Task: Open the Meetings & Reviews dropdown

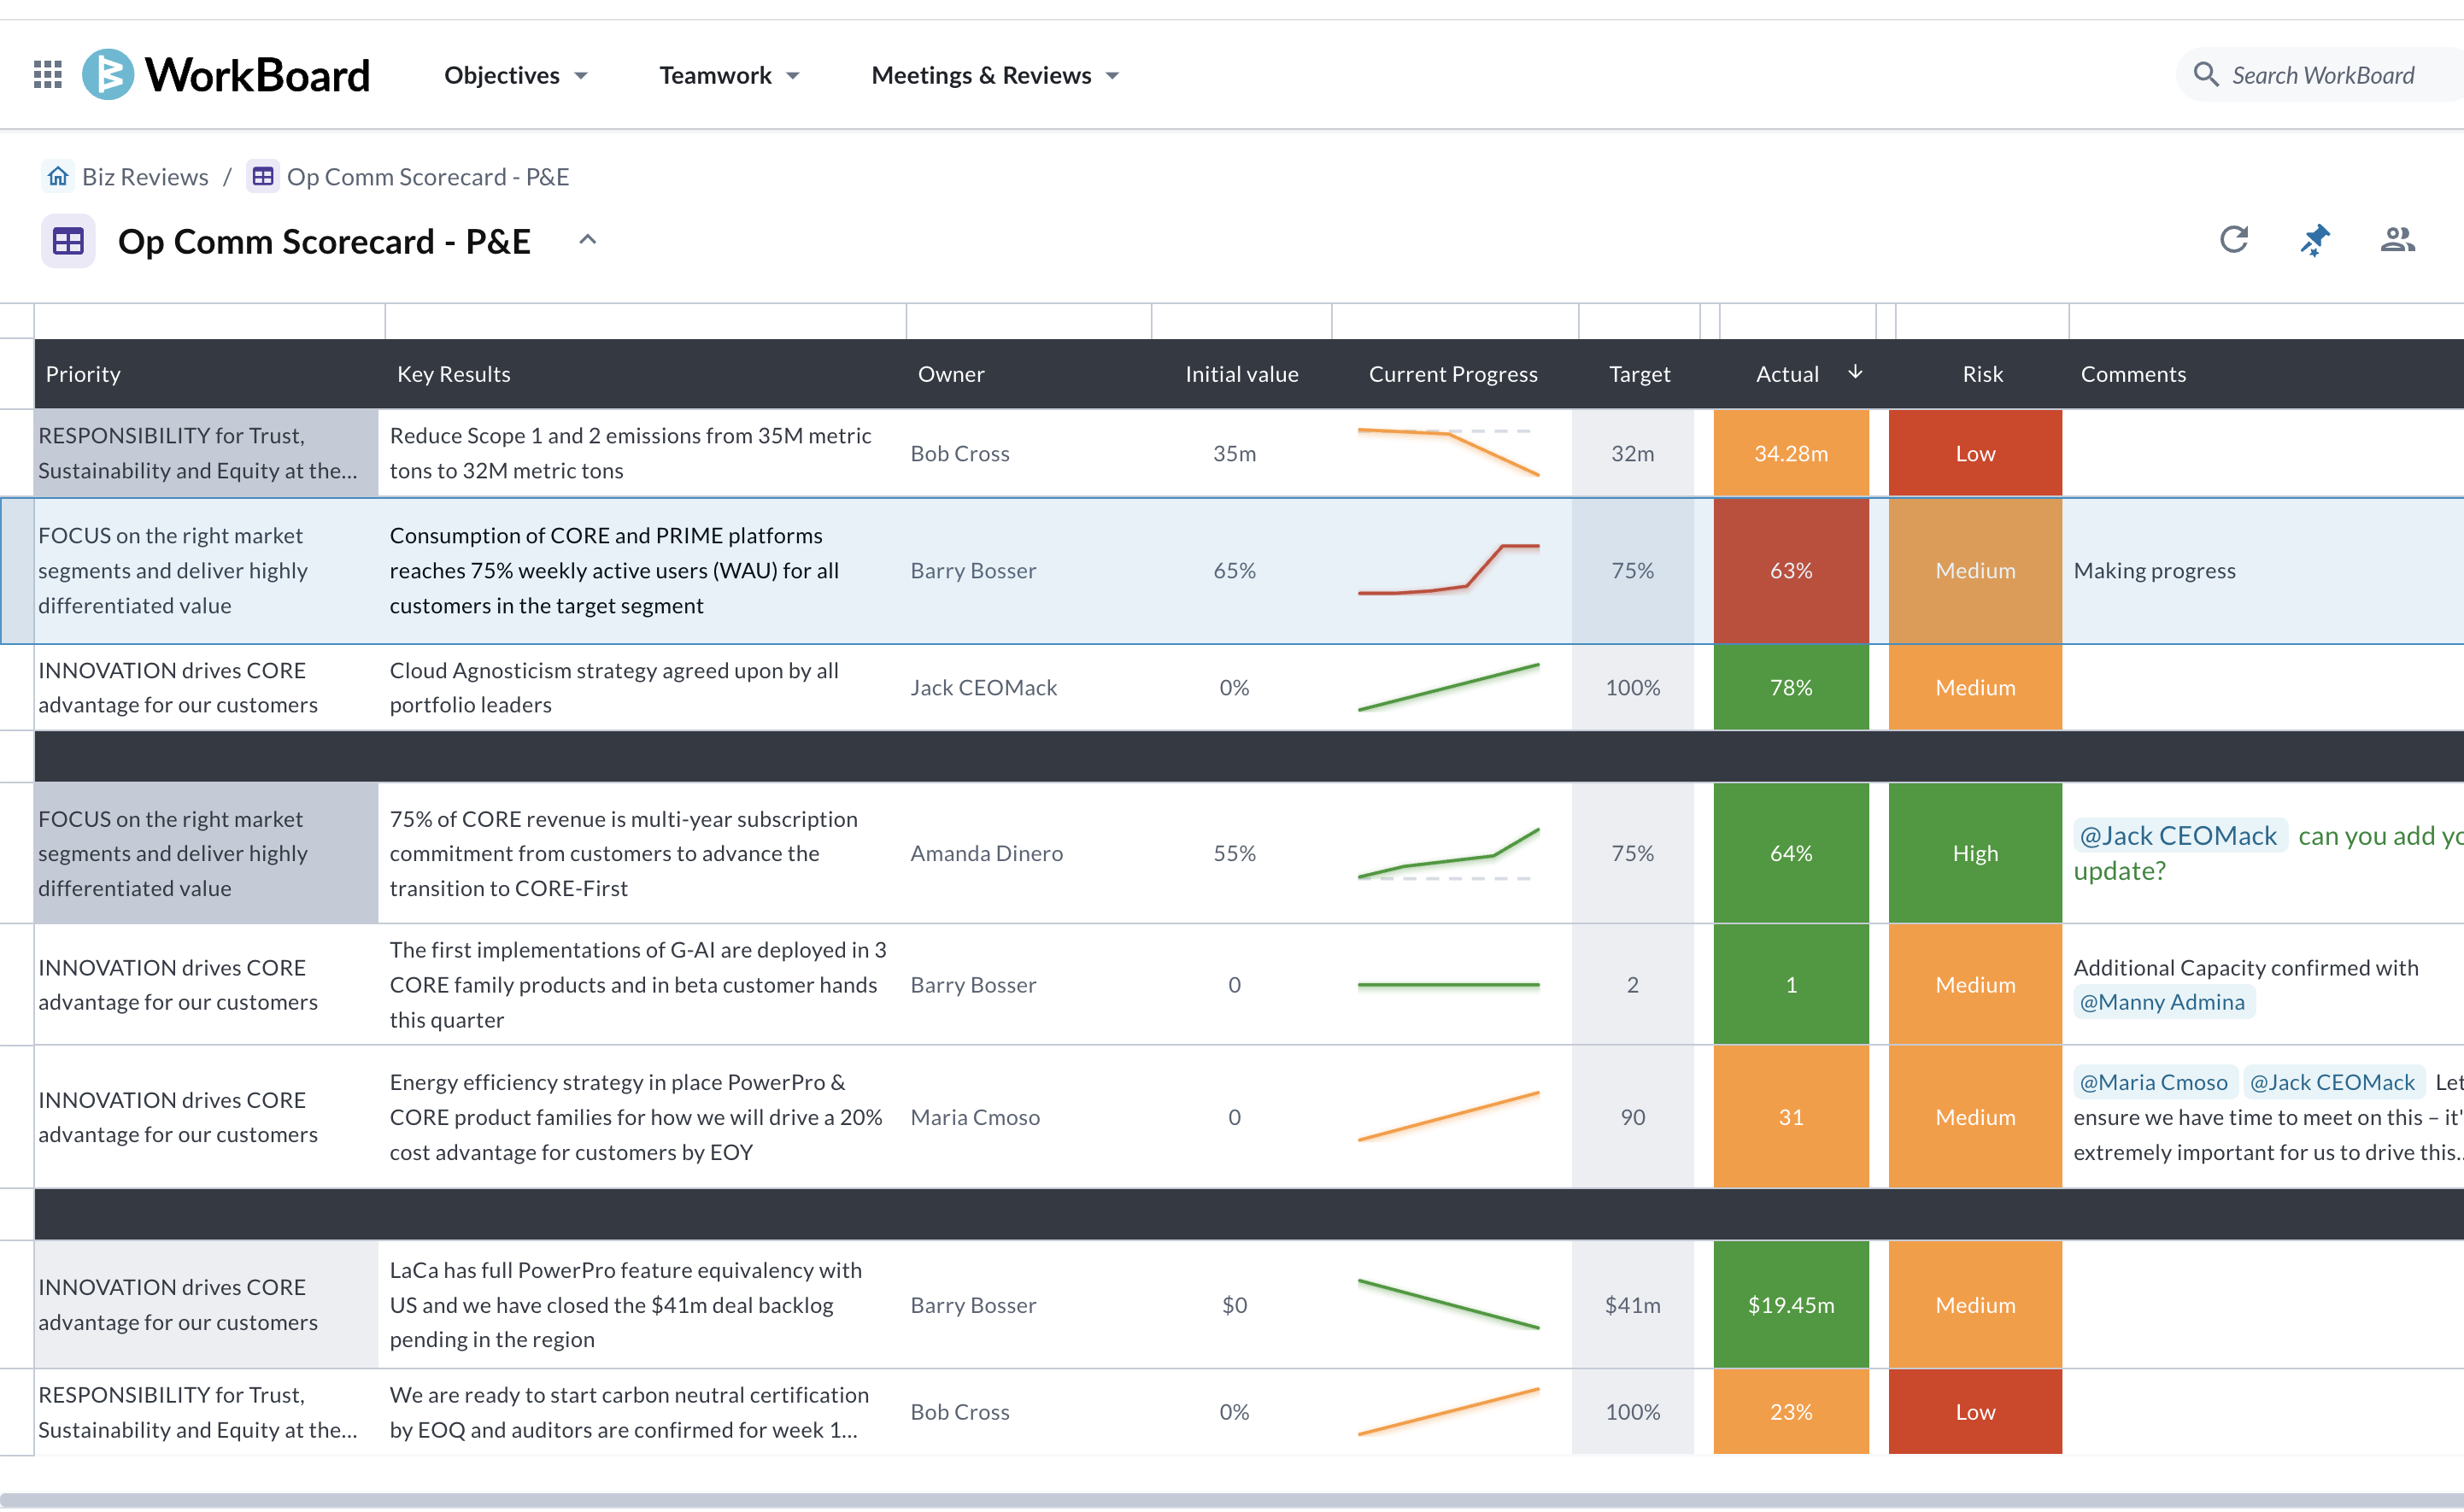Action: pyautogui.click(x=995, y=76)
